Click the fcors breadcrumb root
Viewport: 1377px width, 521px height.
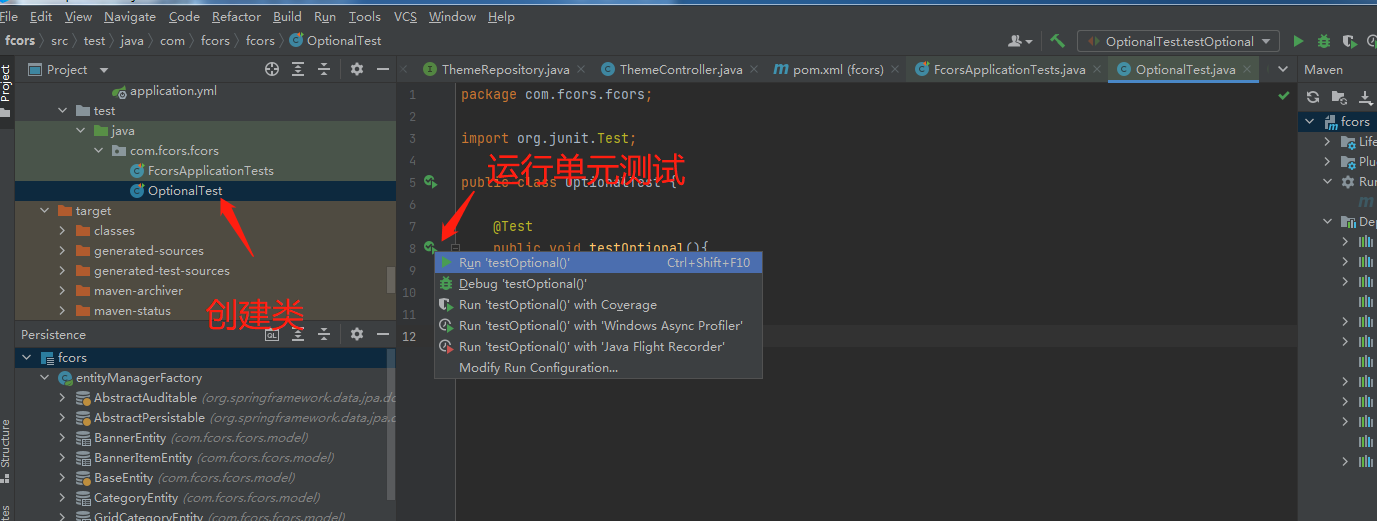[x=20, y=41]
